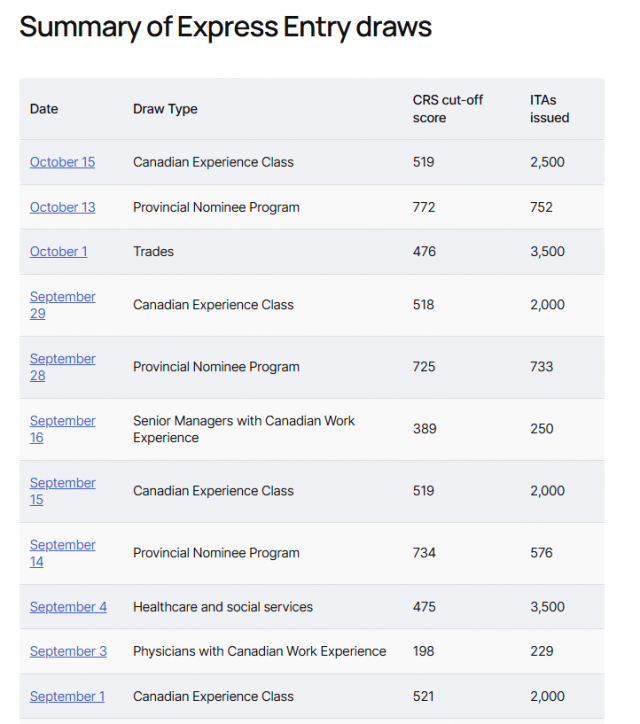This screenshot has height=724, width=640.
Task: Click Provincial Nominee Program in September 14 row
Action: 216,553
